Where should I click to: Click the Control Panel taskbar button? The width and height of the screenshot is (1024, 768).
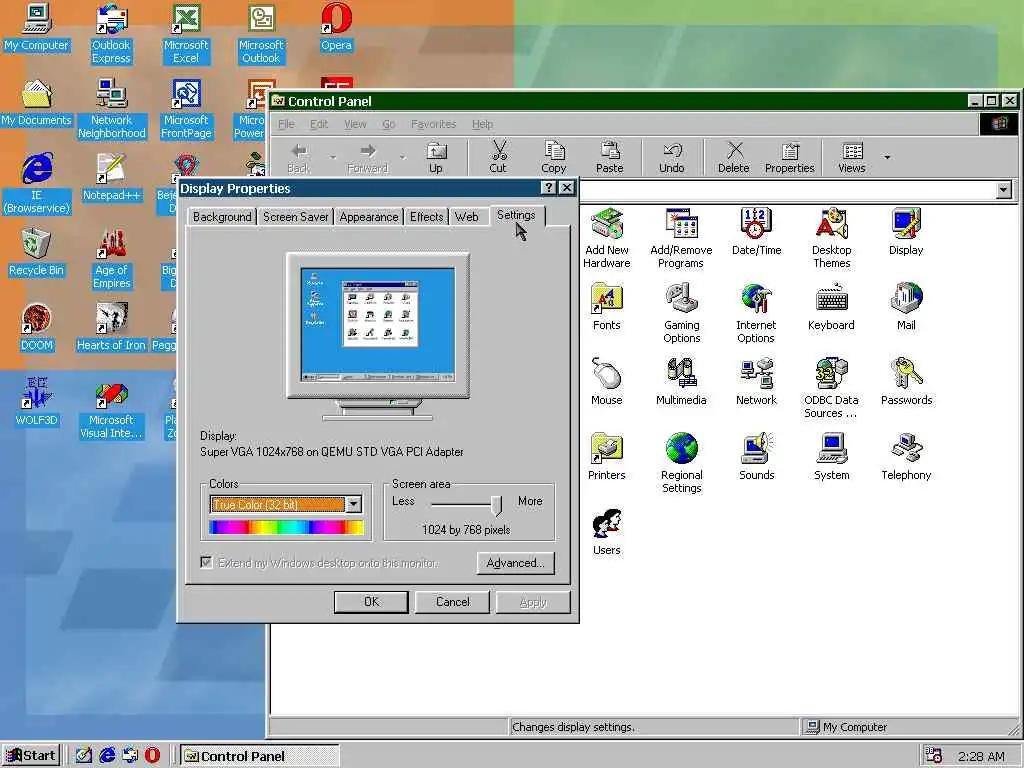[259, 756]
